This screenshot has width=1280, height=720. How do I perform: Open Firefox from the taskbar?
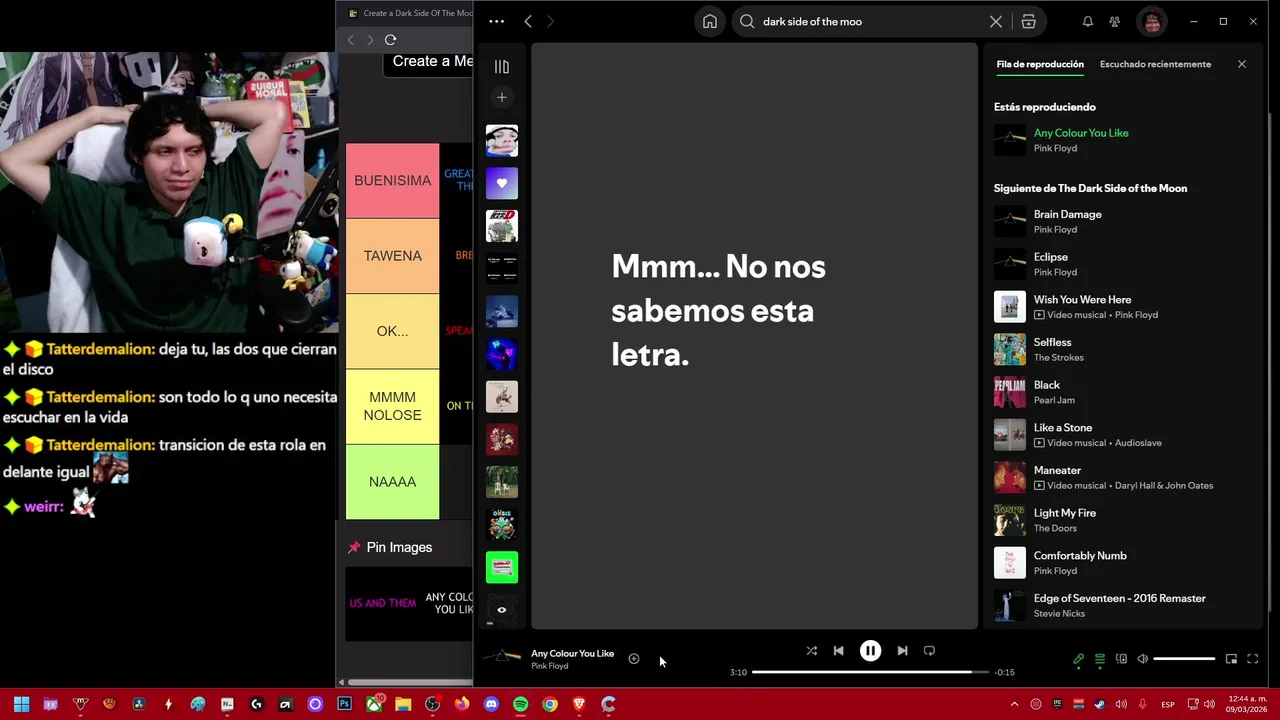[x=461, y=704]
